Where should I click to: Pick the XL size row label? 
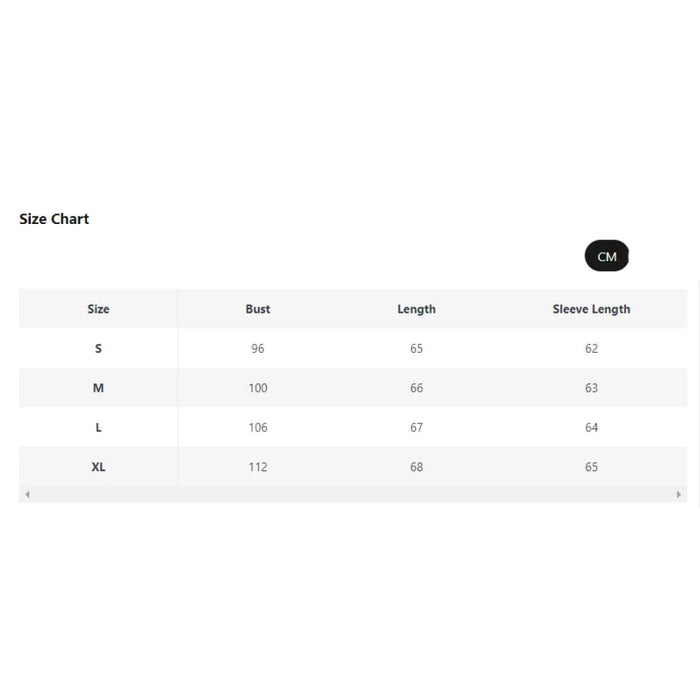(98, 467)
